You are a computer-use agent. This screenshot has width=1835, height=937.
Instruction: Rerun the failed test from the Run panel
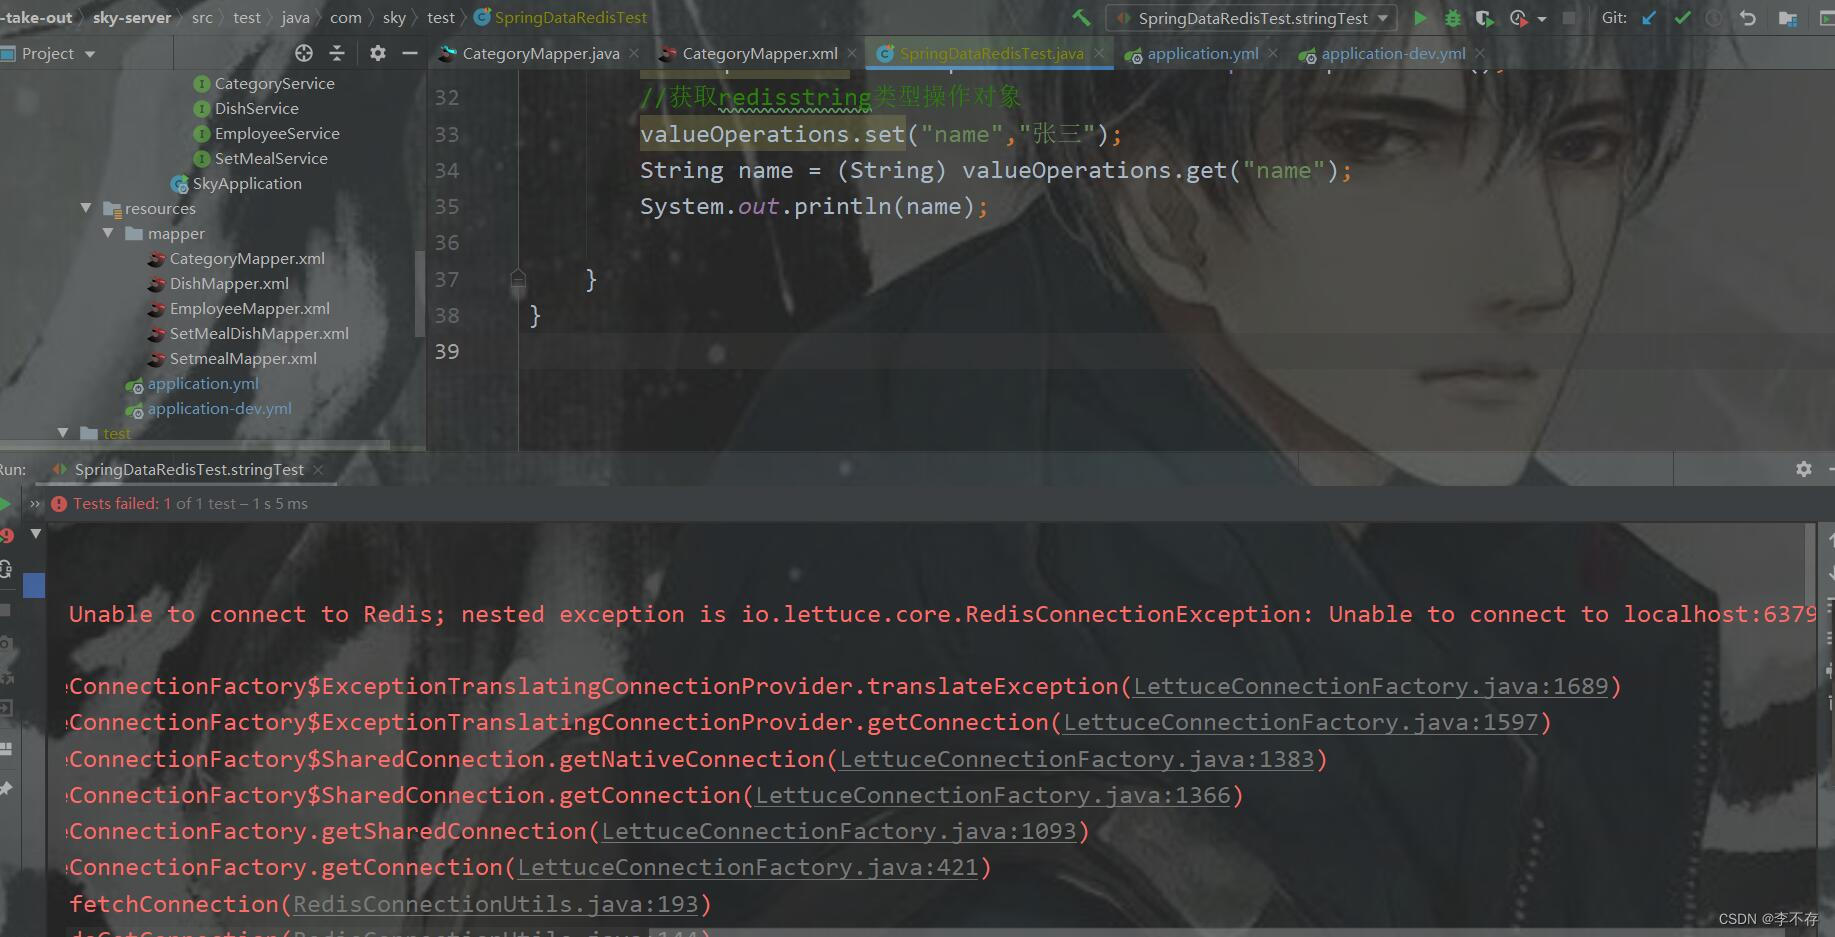pyautogui.click(x=7, y=536)
